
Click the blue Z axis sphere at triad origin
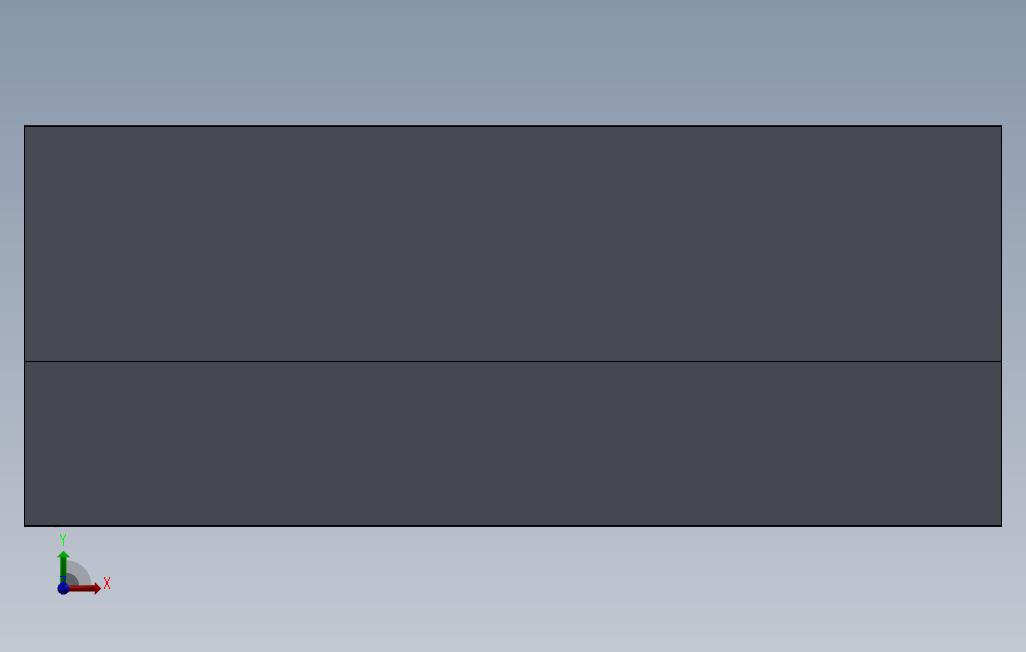tap(63, 589)
